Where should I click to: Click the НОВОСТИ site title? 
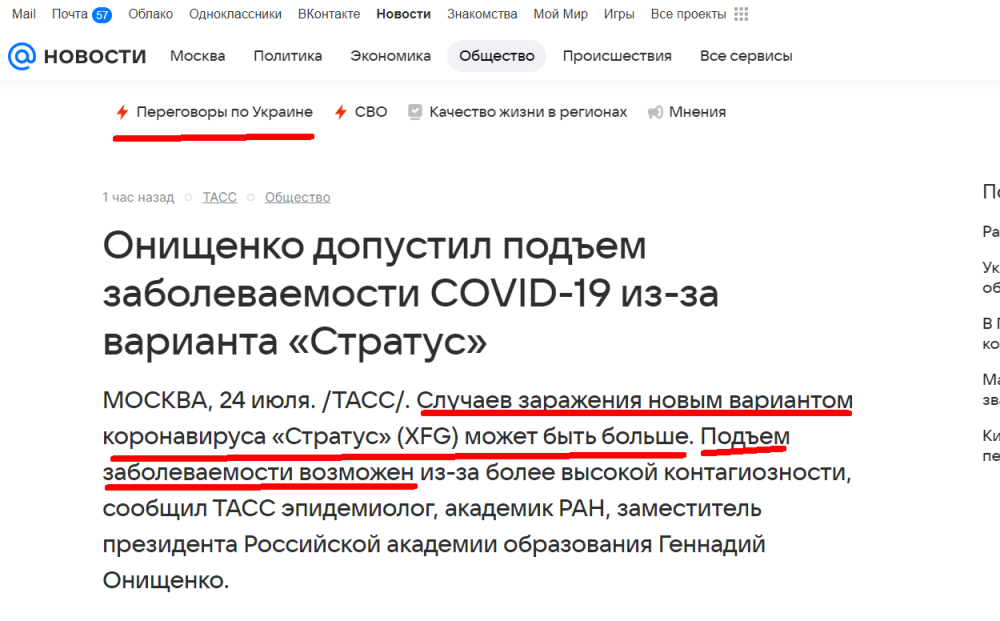tap(95, 57)
